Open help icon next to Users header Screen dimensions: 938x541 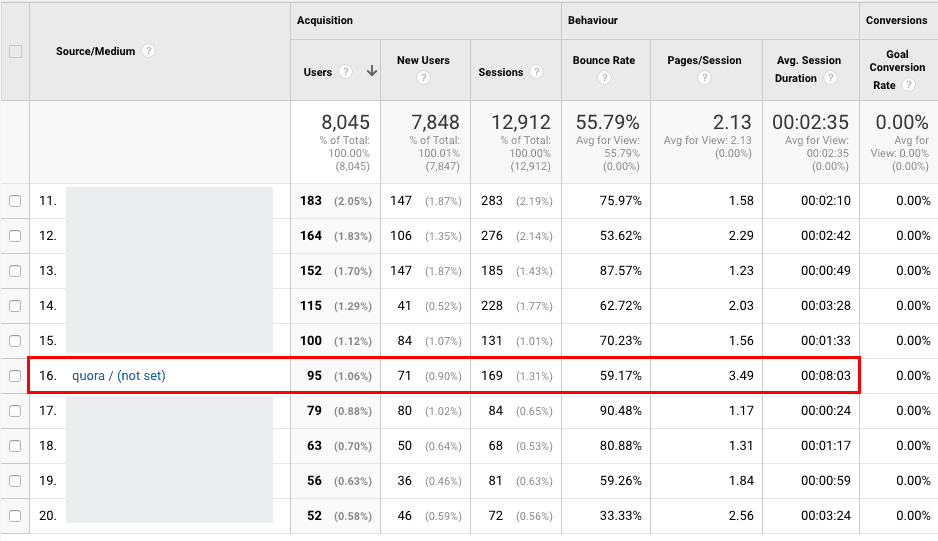(345, 72)
